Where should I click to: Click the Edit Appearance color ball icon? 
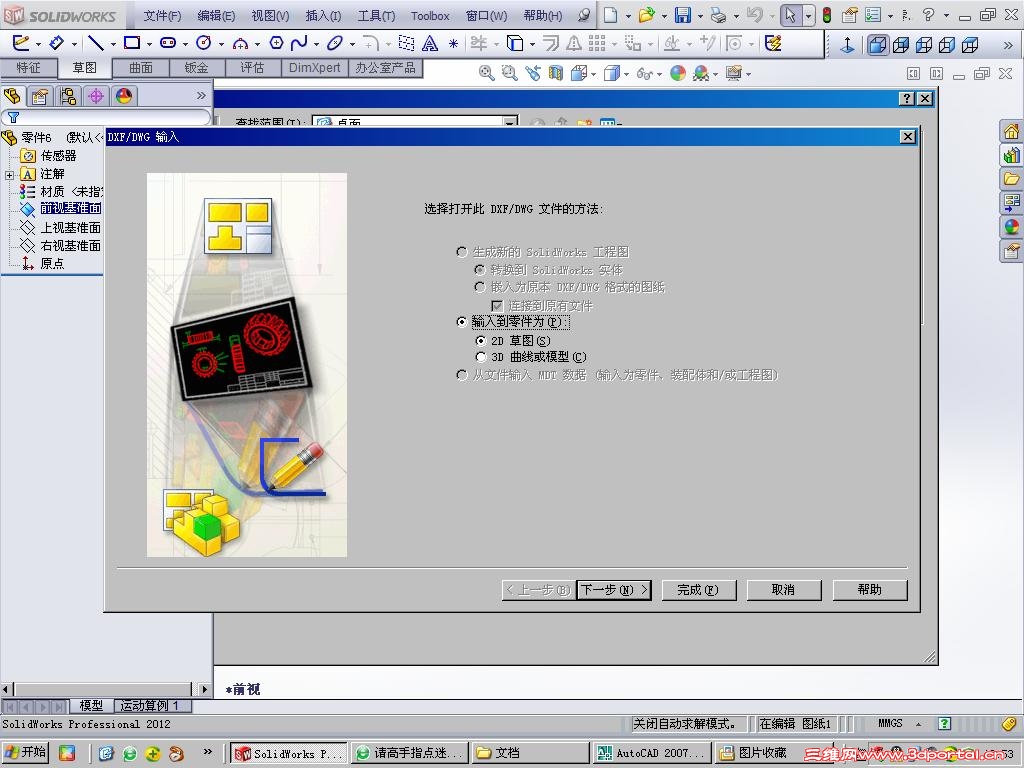click(678, 73)
